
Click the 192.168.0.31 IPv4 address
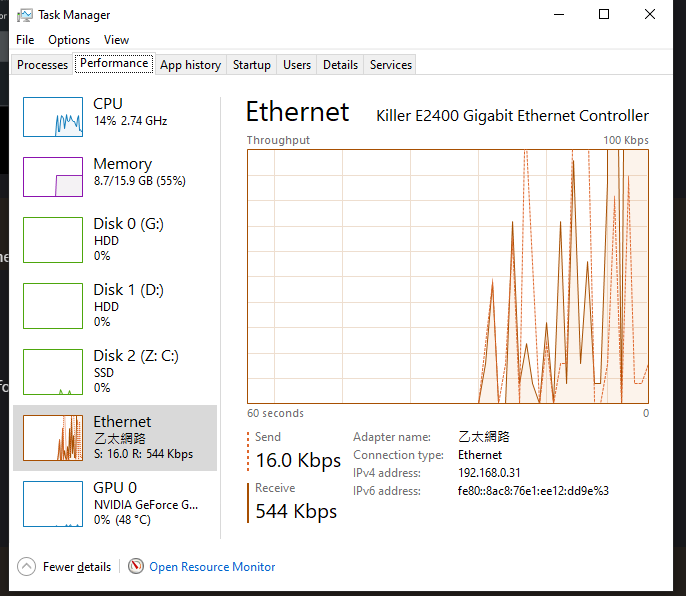point(489,473)
